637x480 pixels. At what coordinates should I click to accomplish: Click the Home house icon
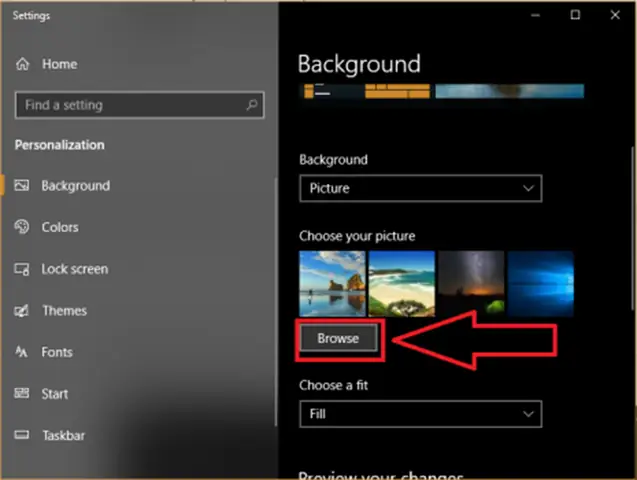(22, 64)
